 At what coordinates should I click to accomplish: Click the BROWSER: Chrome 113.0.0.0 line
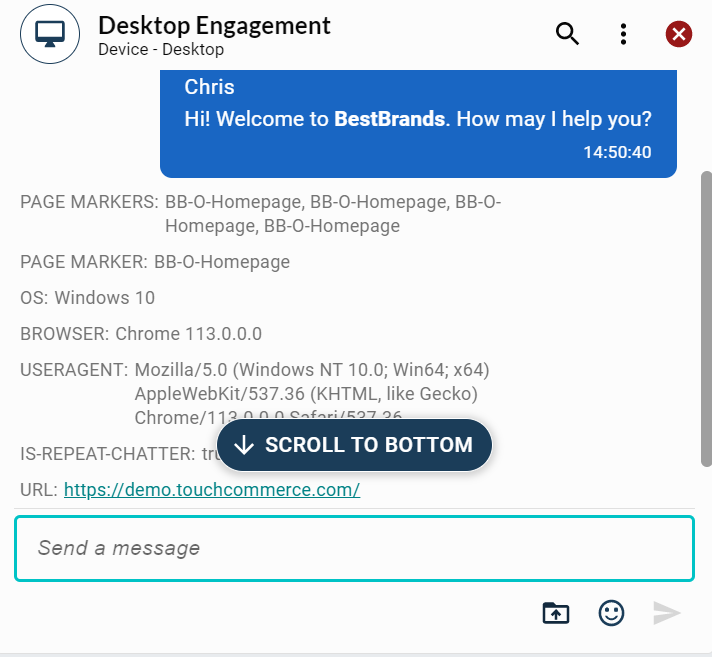(x=141, y=334)
